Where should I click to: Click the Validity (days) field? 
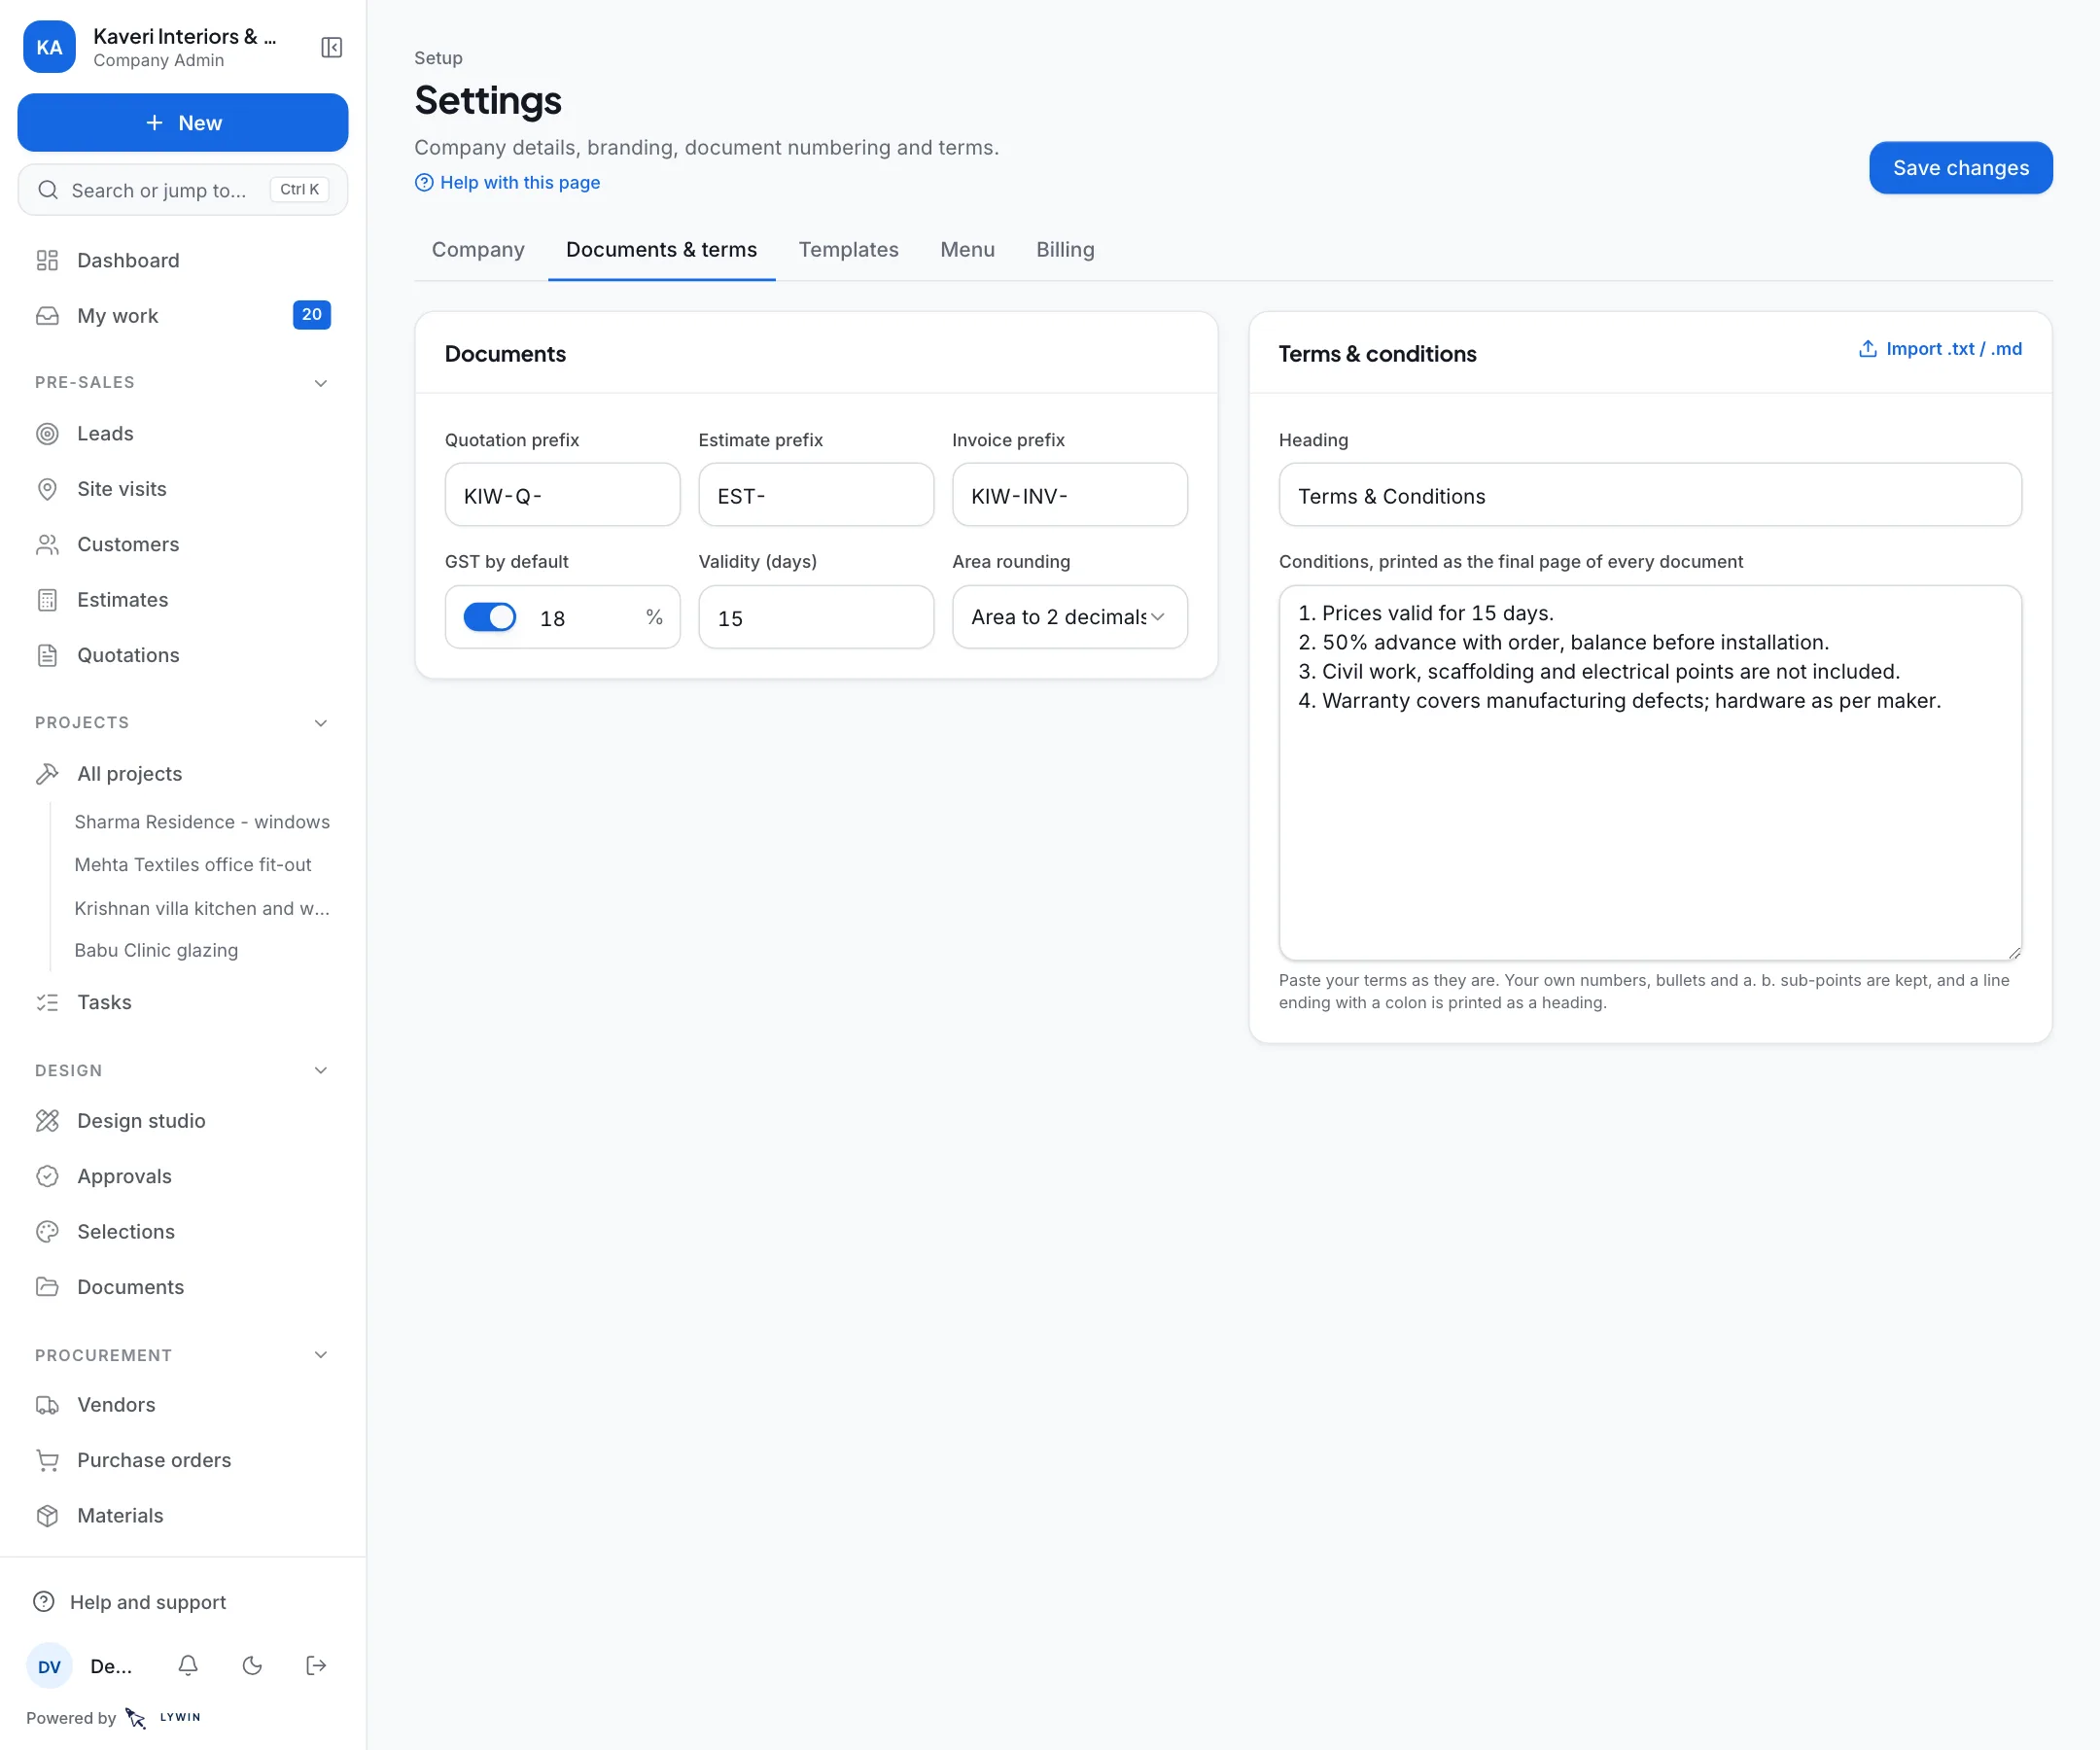pos(816,617)
